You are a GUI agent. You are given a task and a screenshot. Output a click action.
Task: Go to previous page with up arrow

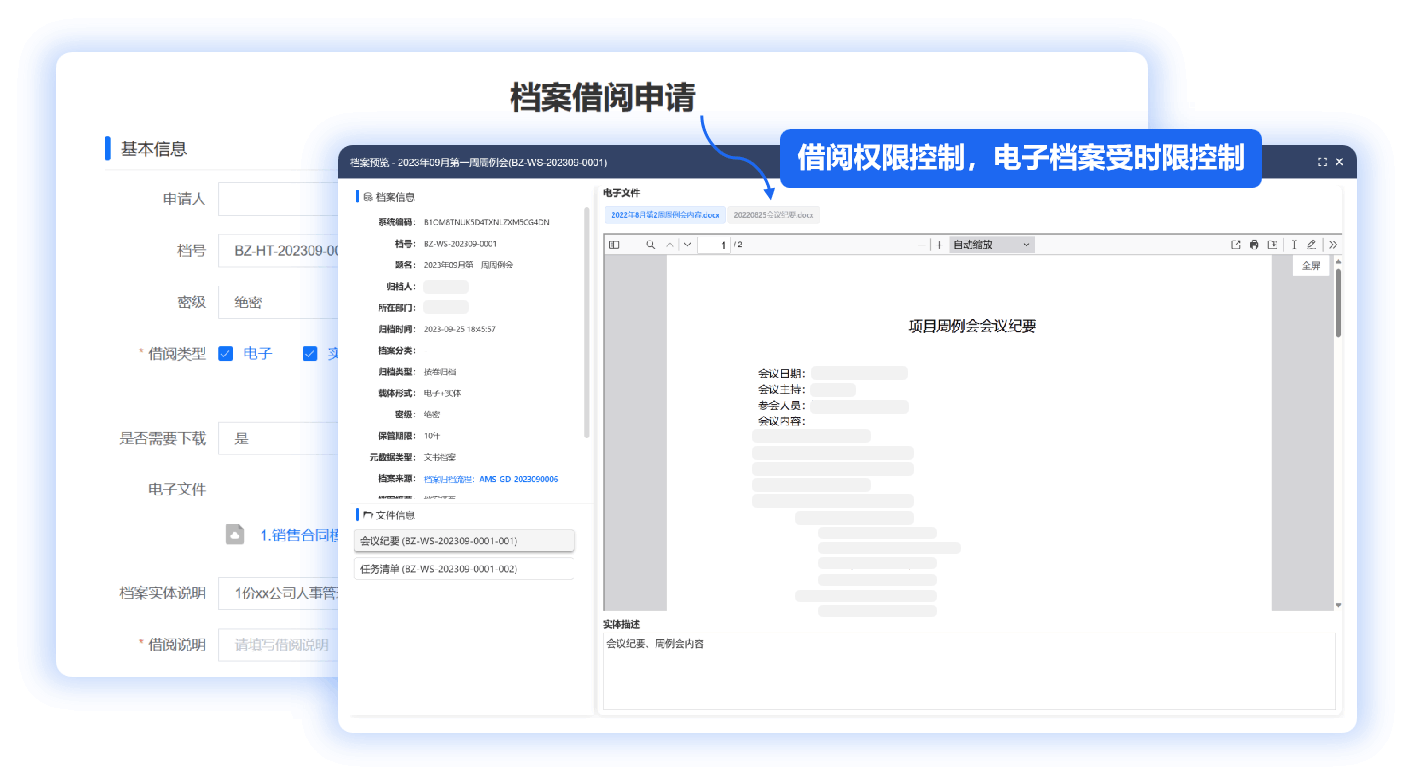pyautogui.click(x=671, y=245)
